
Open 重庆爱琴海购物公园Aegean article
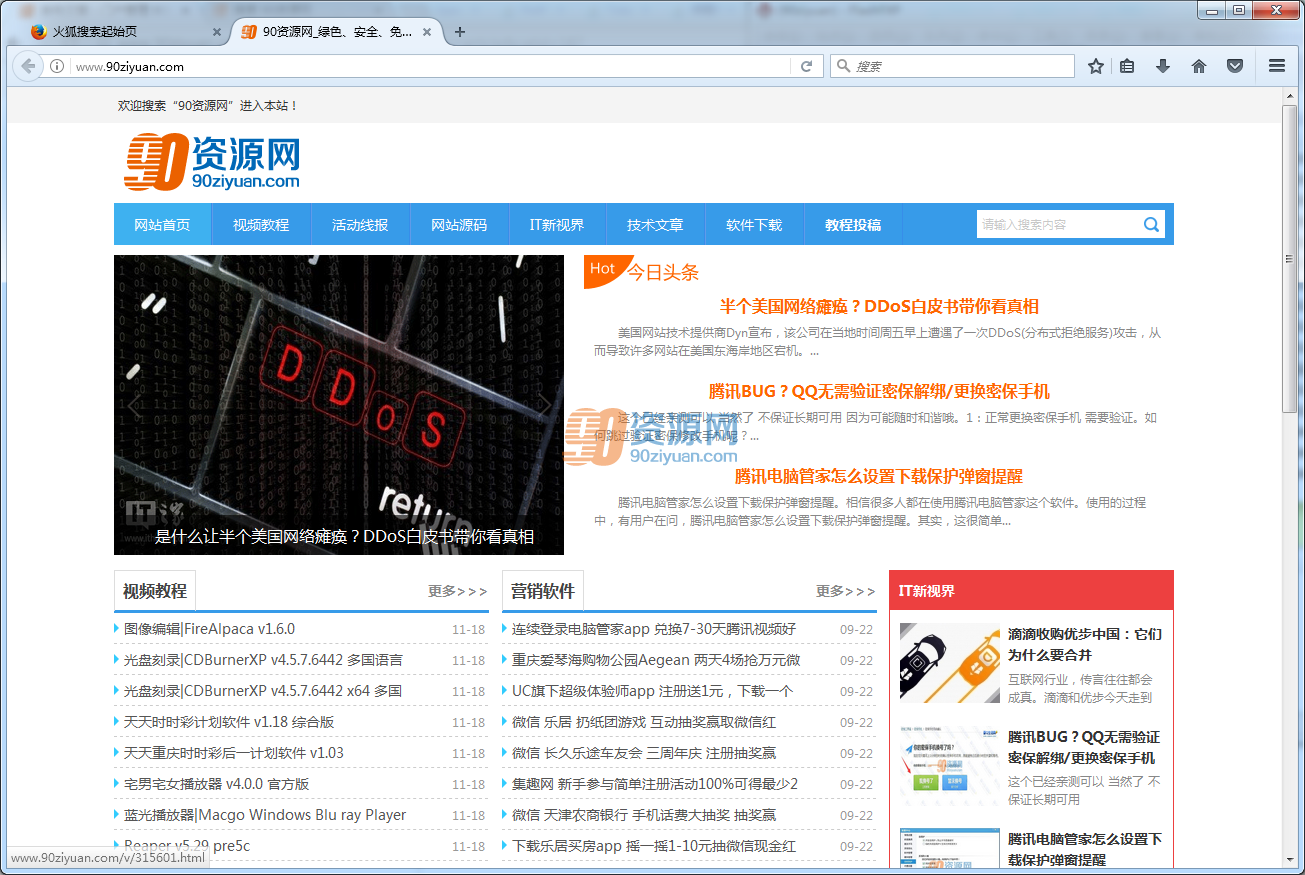pyautogui.click(x=656, y=660)
